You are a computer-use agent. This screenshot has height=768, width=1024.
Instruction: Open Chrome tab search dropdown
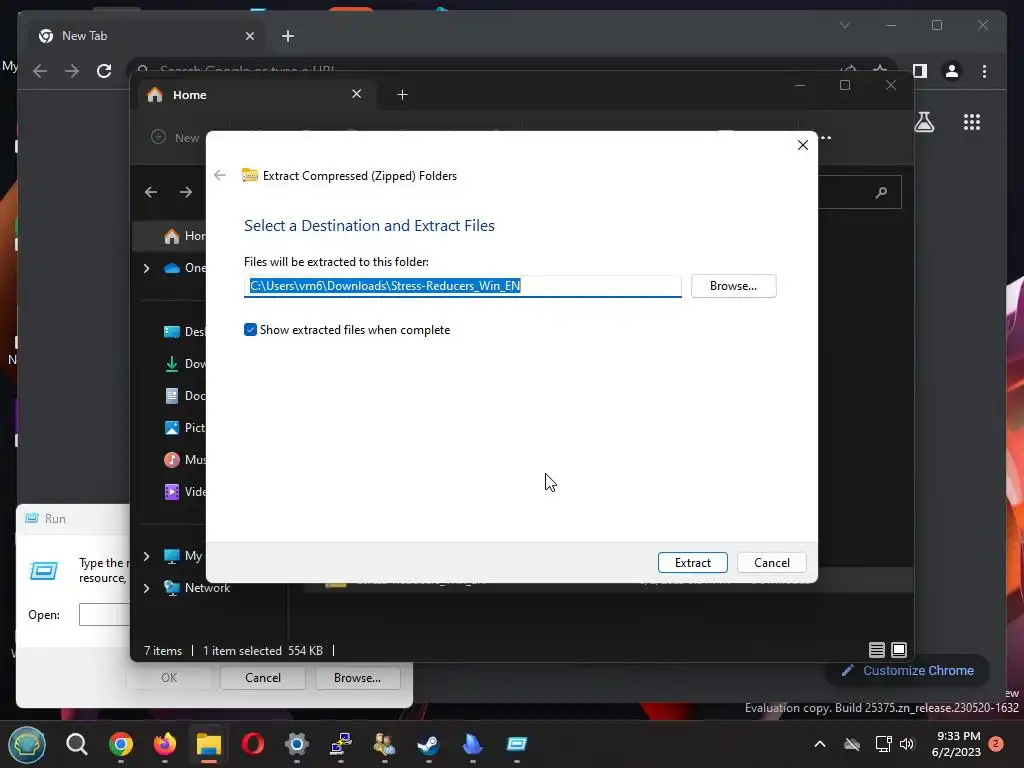tap(844, 25)
